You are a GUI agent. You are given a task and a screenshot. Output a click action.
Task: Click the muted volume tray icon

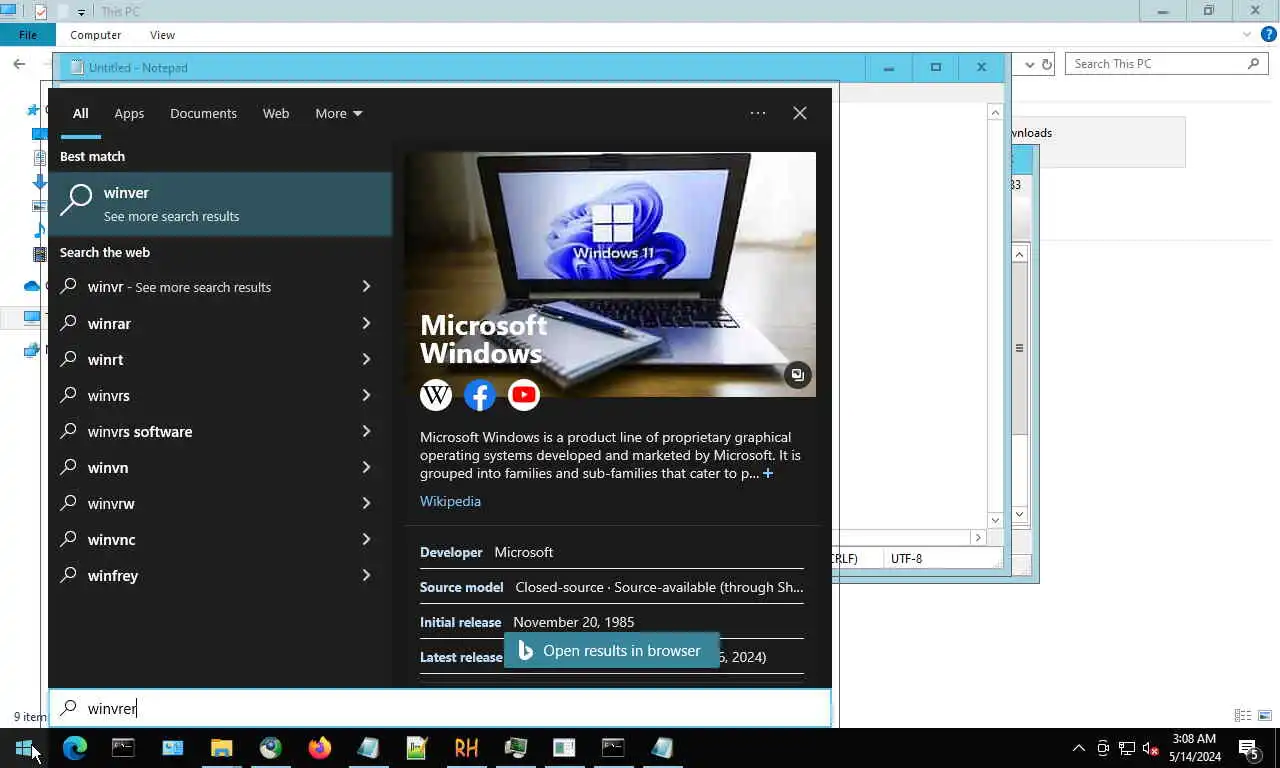[x=1151, y=748]
